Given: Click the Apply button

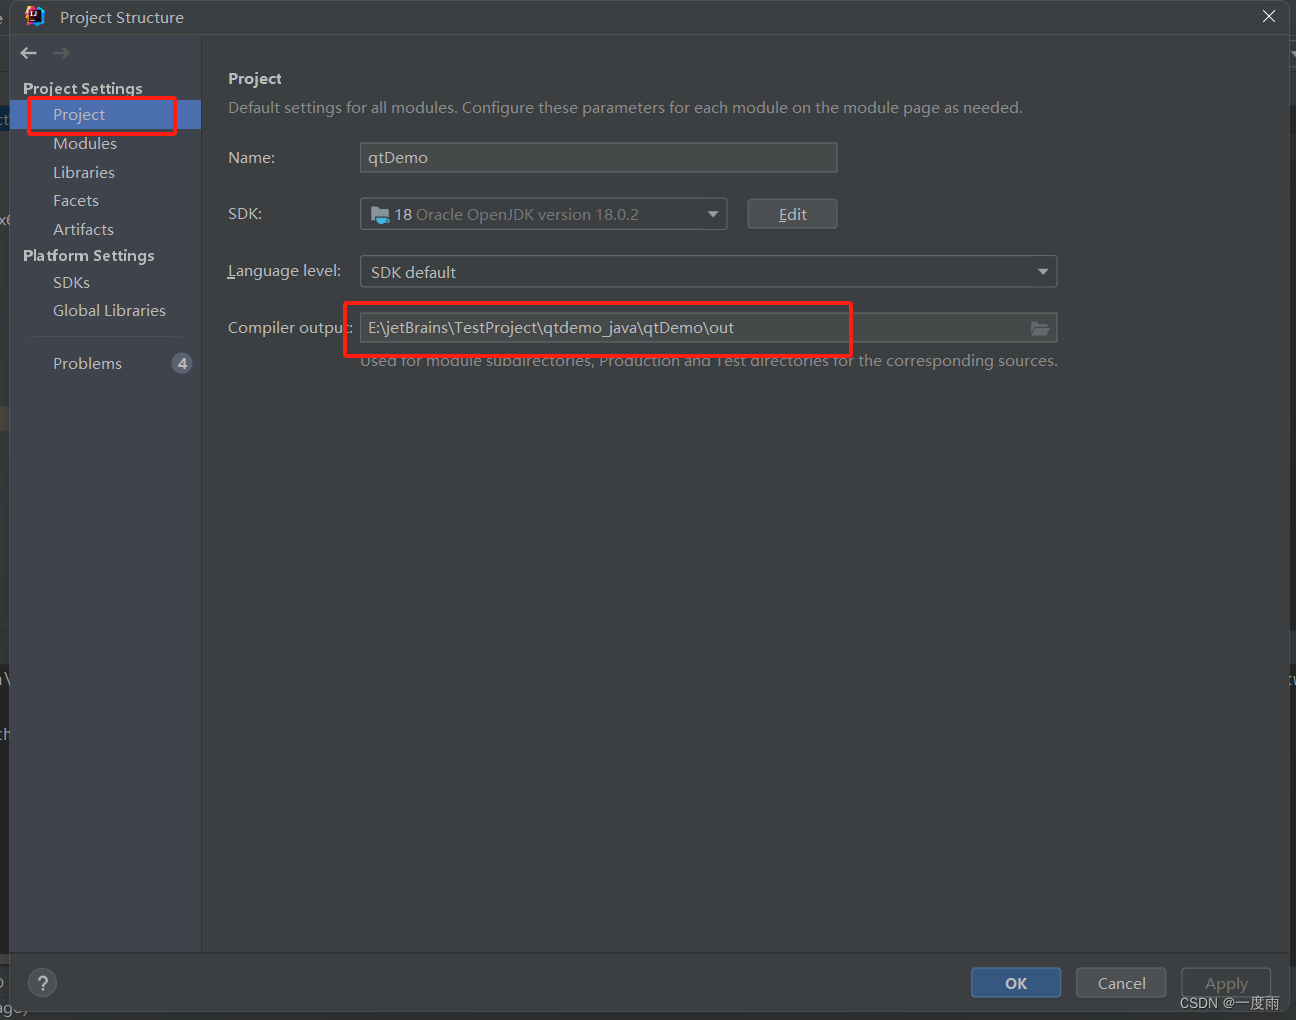Looking at the screenshot, I should click(x=1225, y=982).
